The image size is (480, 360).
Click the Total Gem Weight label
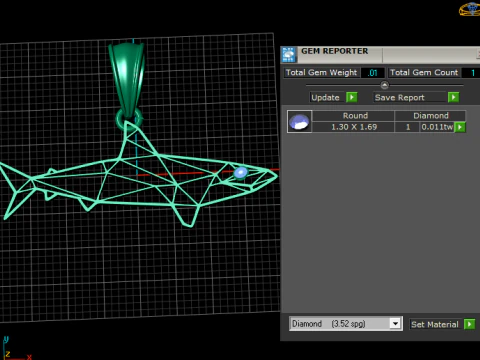click(x=321, y=72)
